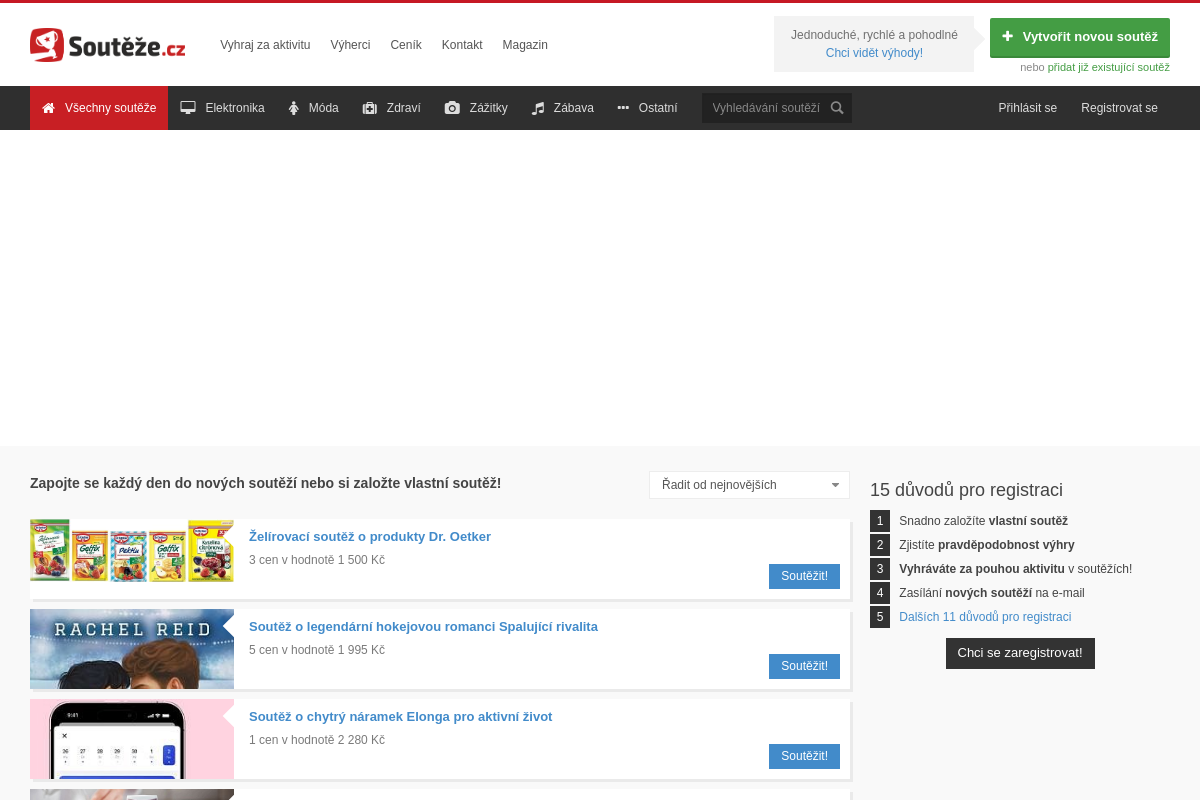Image resolution: width=1200 pixels, height=800 pixels.
Task: Click Vytvořit novou soutěž button
Action: [1080, 37]
